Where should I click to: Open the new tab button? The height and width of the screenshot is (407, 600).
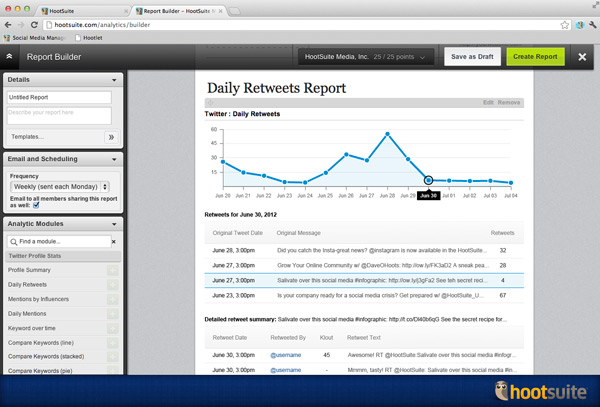tap(235, 11)
